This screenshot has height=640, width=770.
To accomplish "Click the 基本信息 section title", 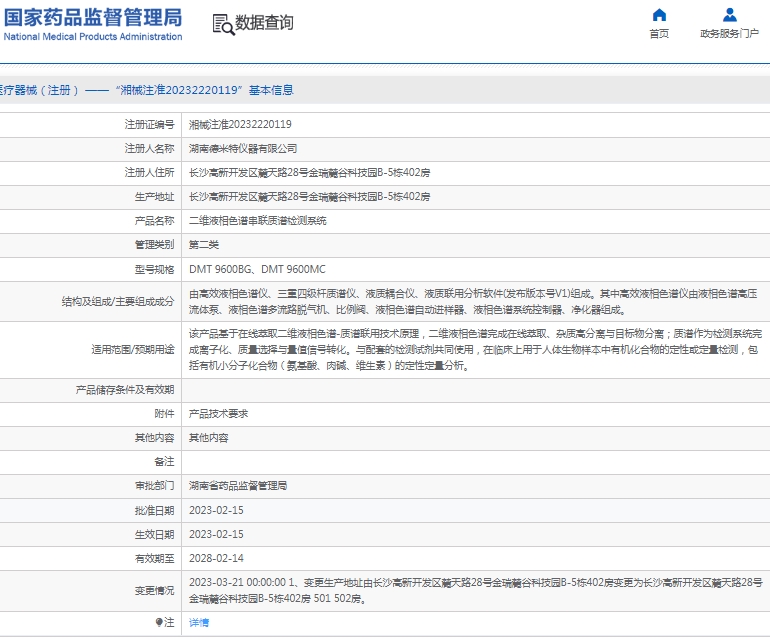I will pyautogui.click(x=271, y=90).
